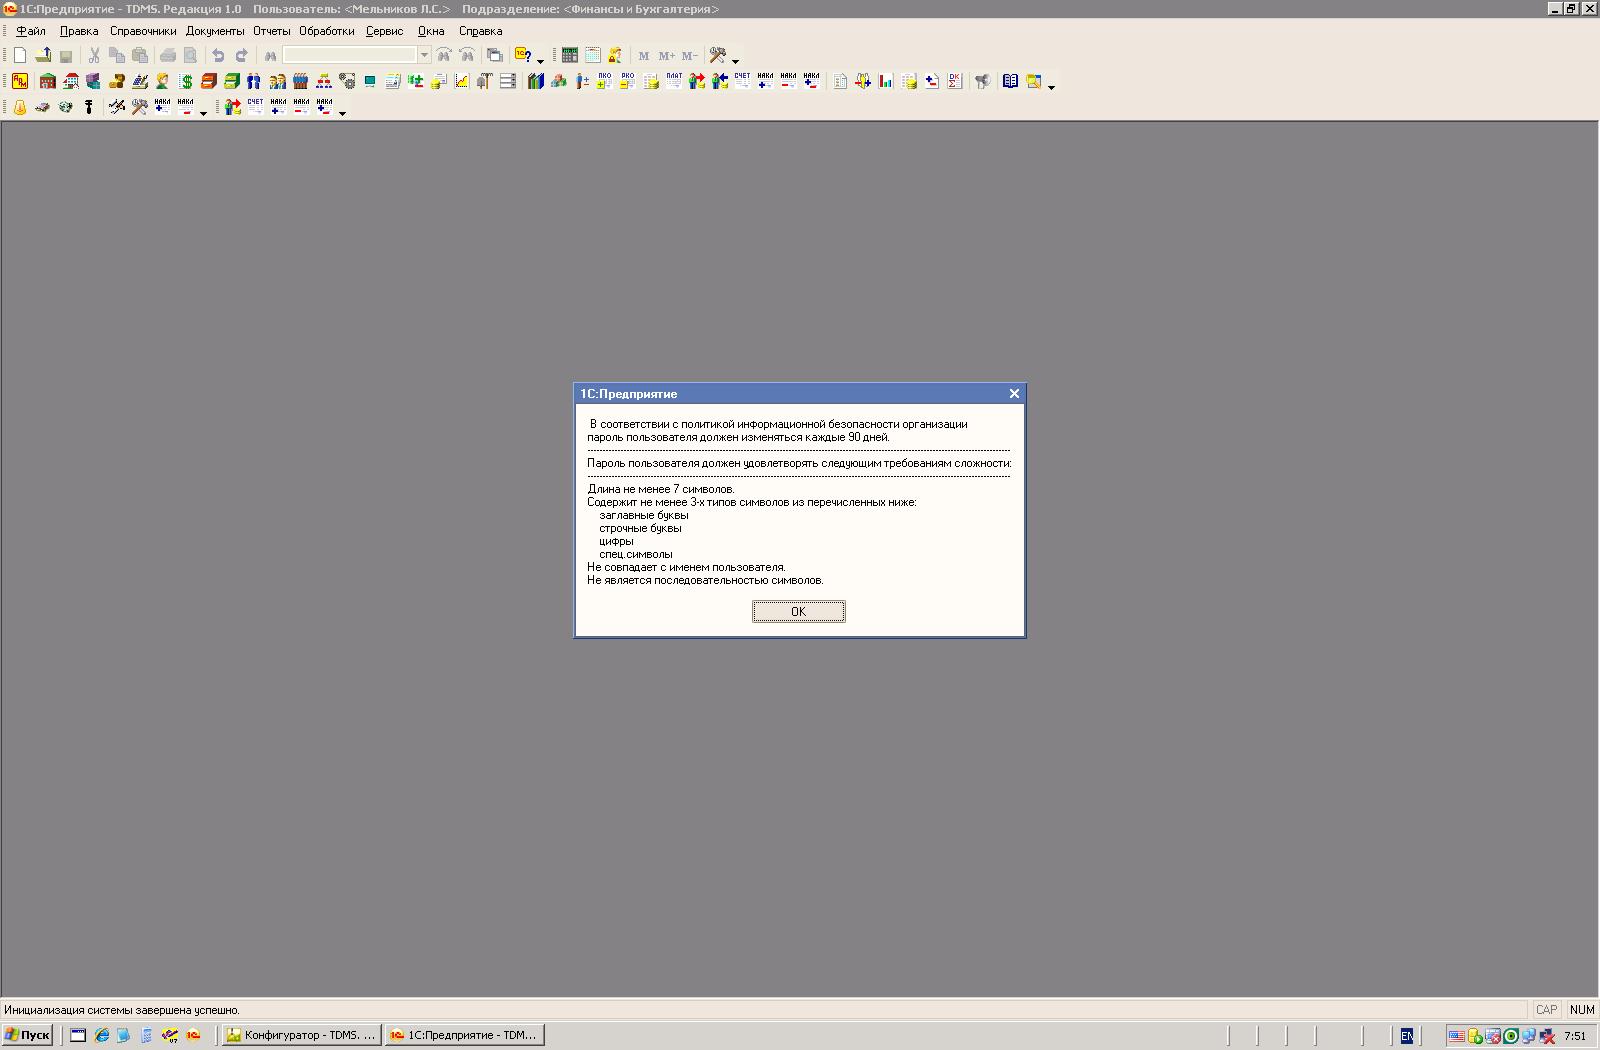The image size is (1600, 1050).
Task: Open the Правка menu
Action: tap(79, 31)
